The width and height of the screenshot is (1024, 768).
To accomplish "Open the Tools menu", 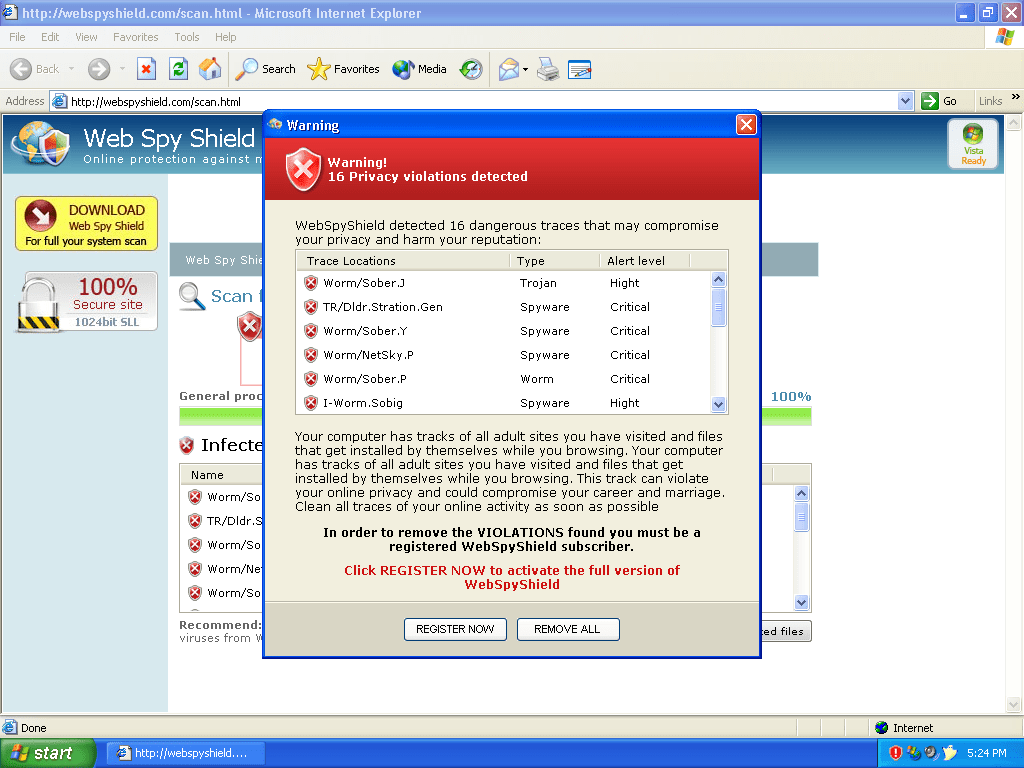I will point(187,37).
